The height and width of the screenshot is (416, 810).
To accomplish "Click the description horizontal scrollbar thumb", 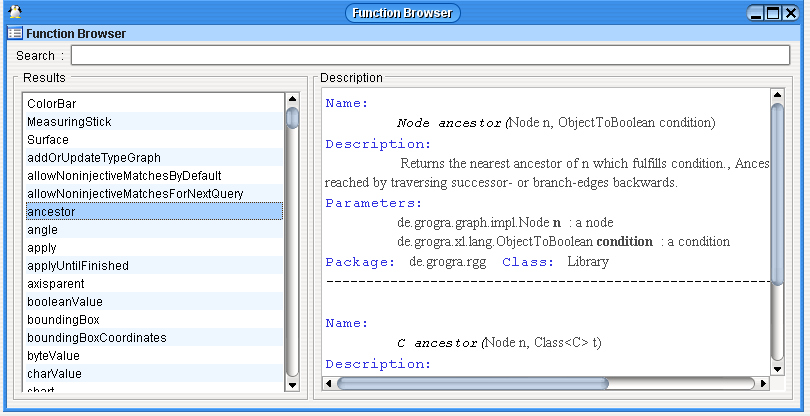I will point(472,383).
